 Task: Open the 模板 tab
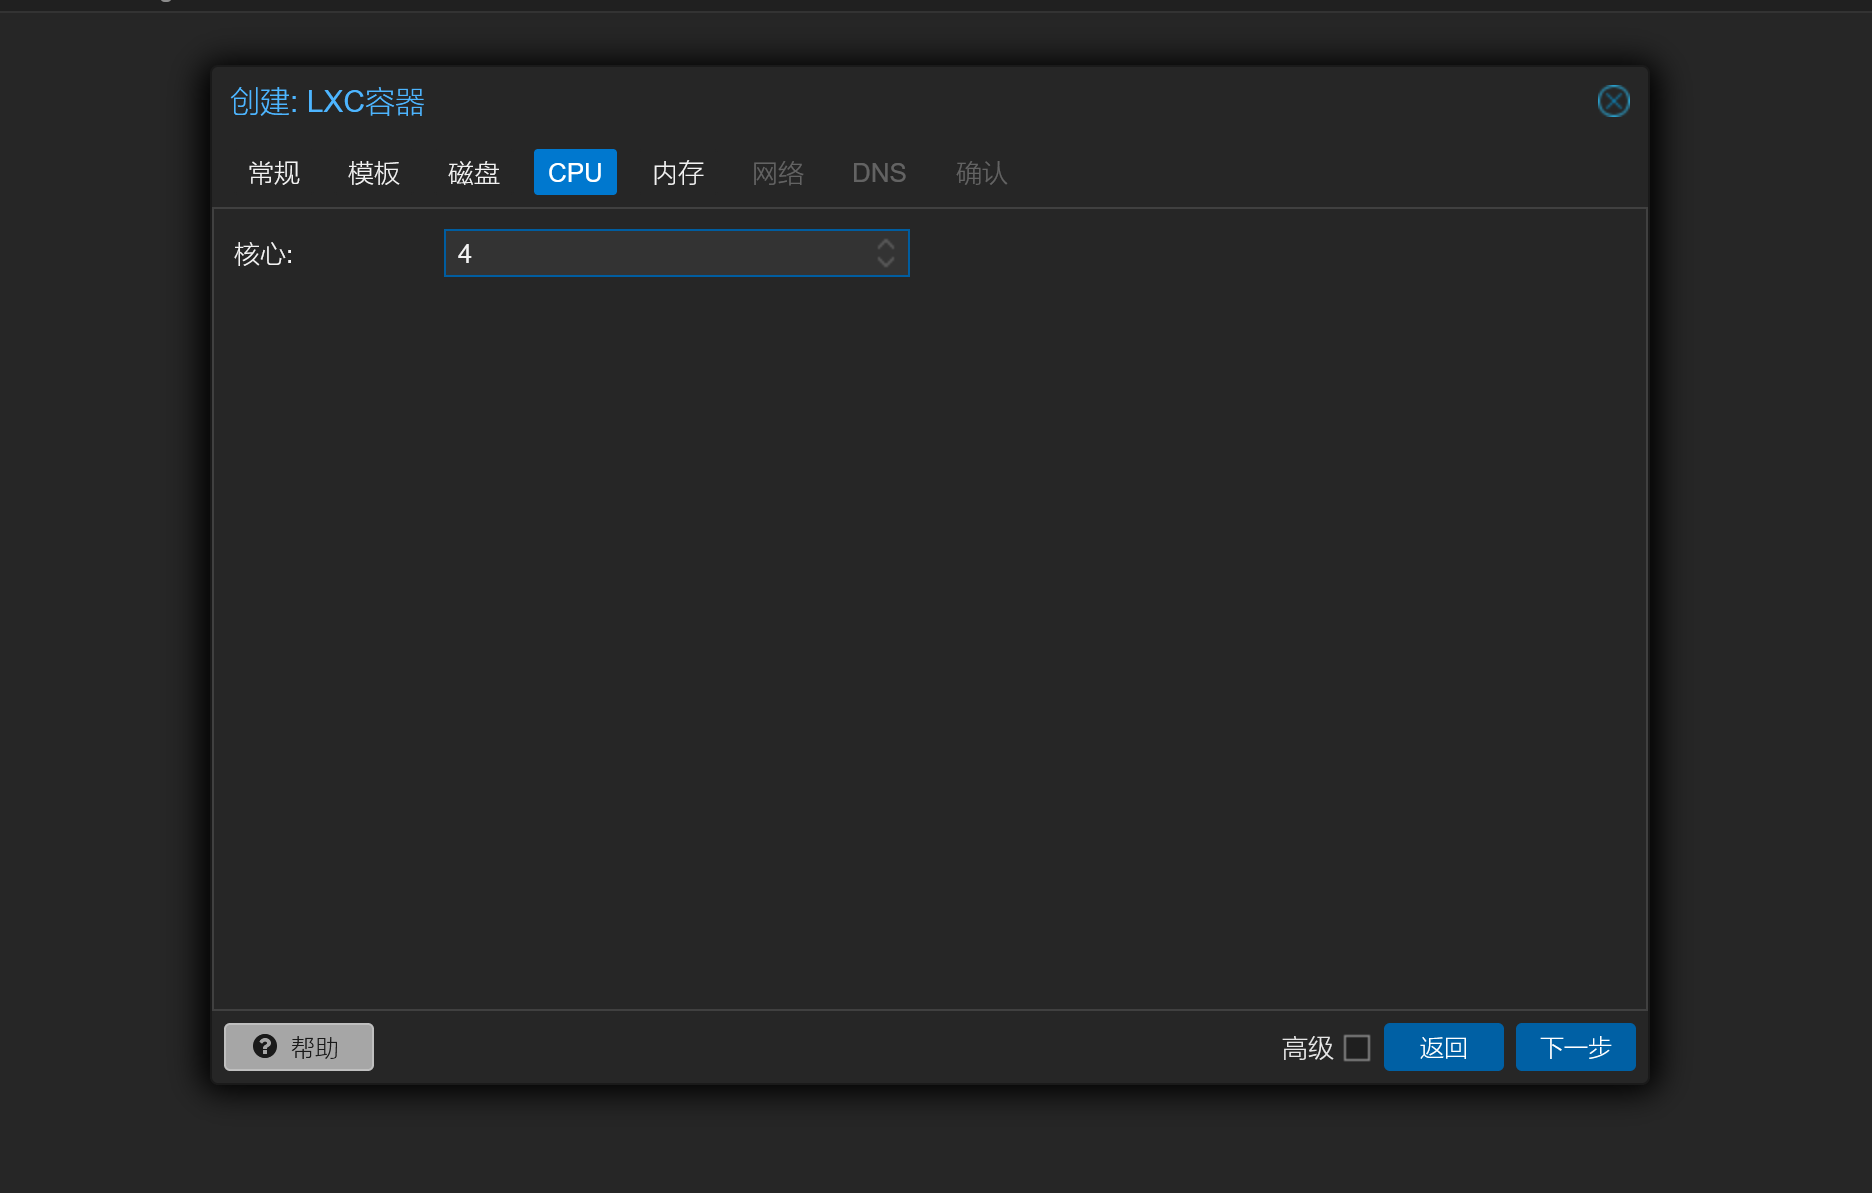click(x=374, y=173)
